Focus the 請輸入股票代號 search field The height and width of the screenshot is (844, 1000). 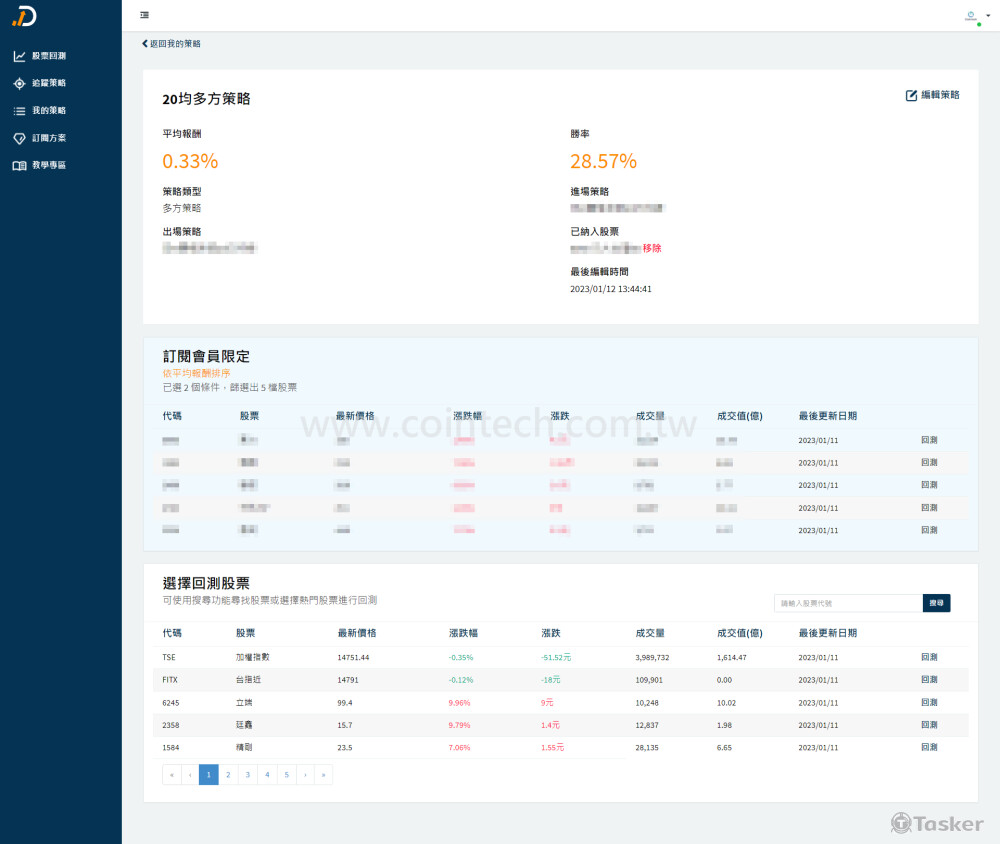(x=848, y=603)
